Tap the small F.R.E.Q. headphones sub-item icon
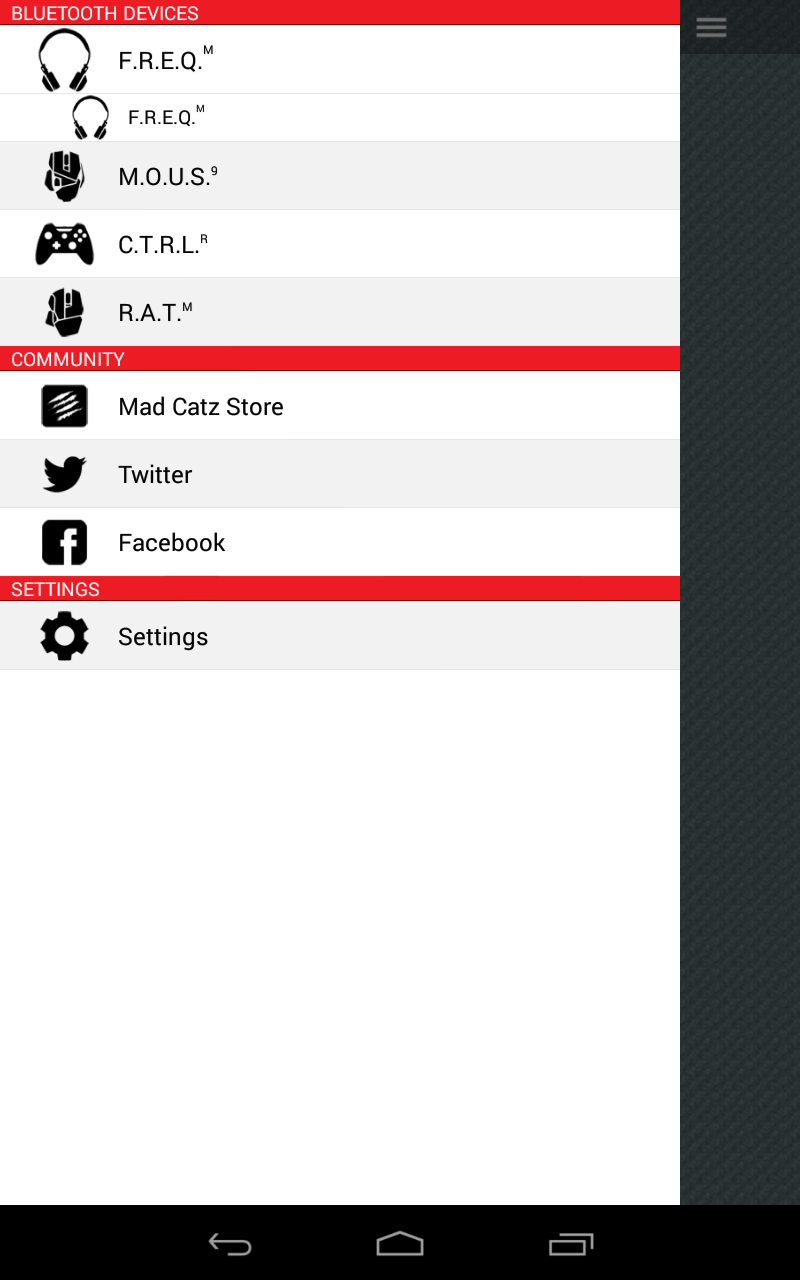 click(90, 117)
